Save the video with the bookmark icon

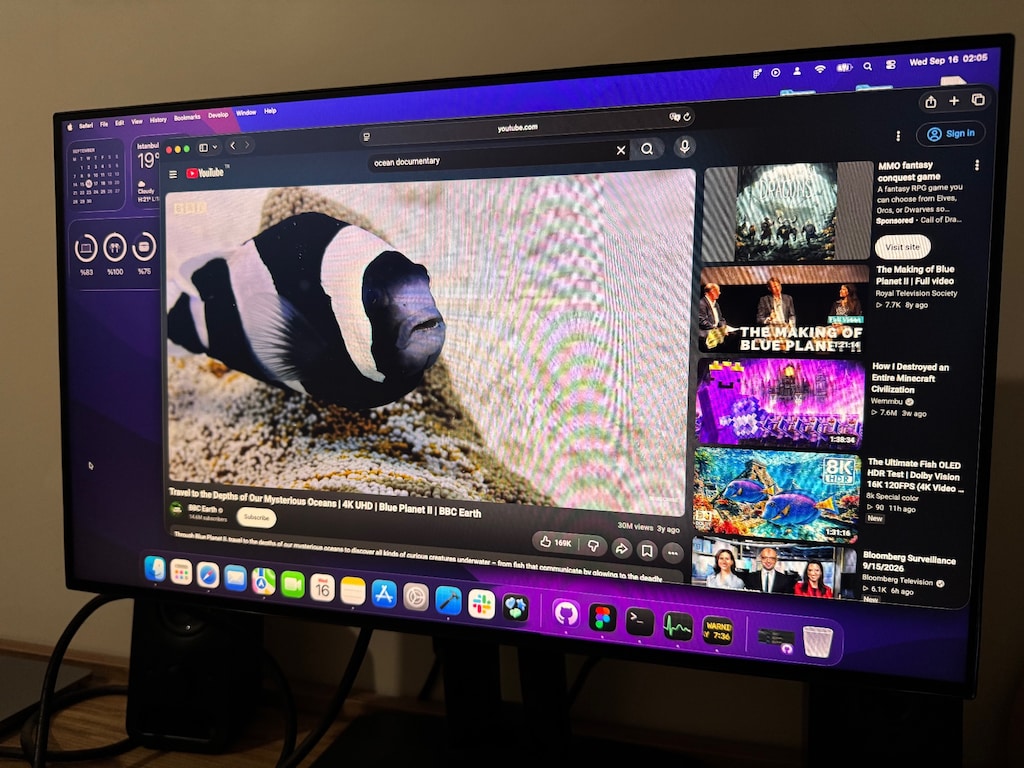(x=647, y=551)
